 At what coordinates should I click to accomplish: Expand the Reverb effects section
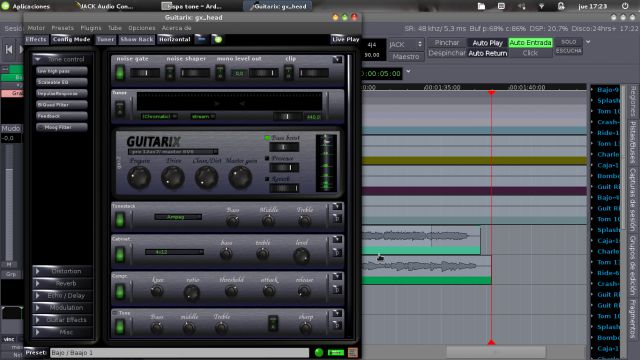pos(62,283)
